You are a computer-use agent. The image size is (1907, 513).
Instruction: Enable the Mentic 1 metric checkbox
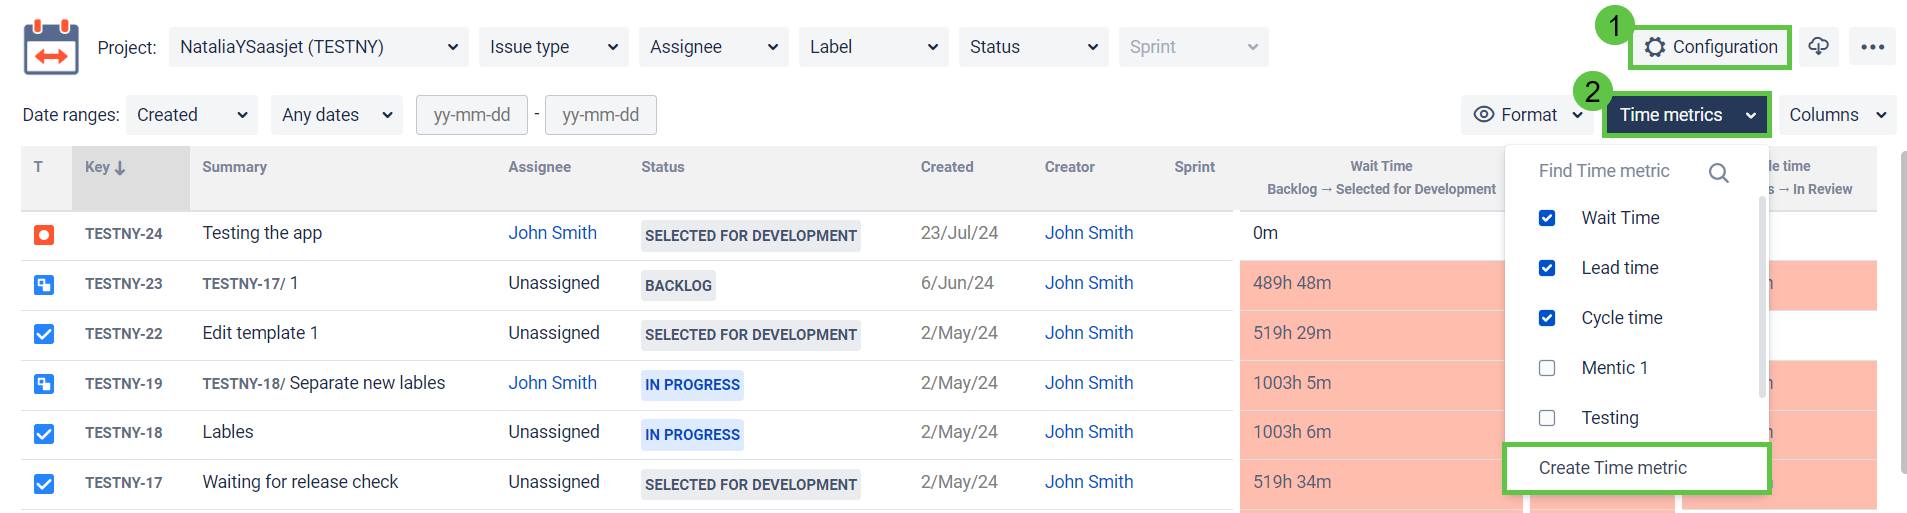1547,368
